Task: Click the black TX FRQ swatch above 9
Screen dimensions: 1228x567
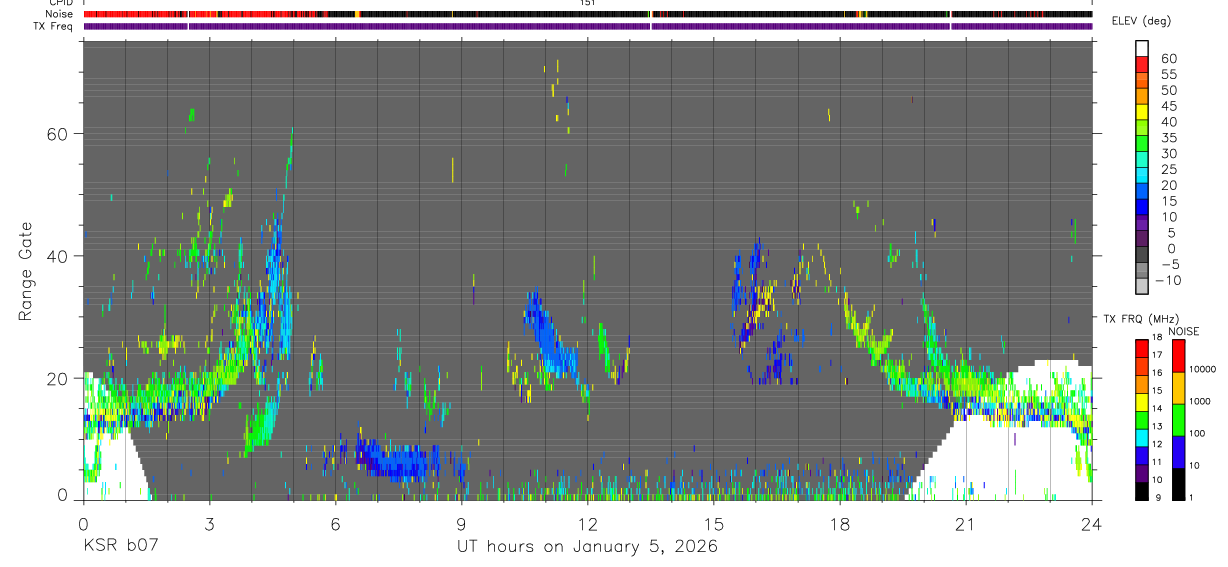Action: click(x=1142, y=490)
